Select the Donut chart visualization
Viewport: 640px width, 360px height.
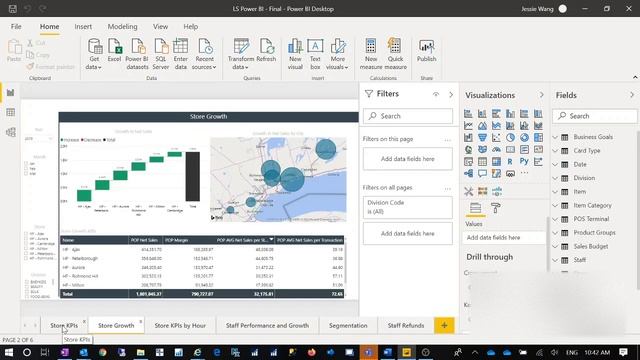pyautogui.click(x=524, y=138)
